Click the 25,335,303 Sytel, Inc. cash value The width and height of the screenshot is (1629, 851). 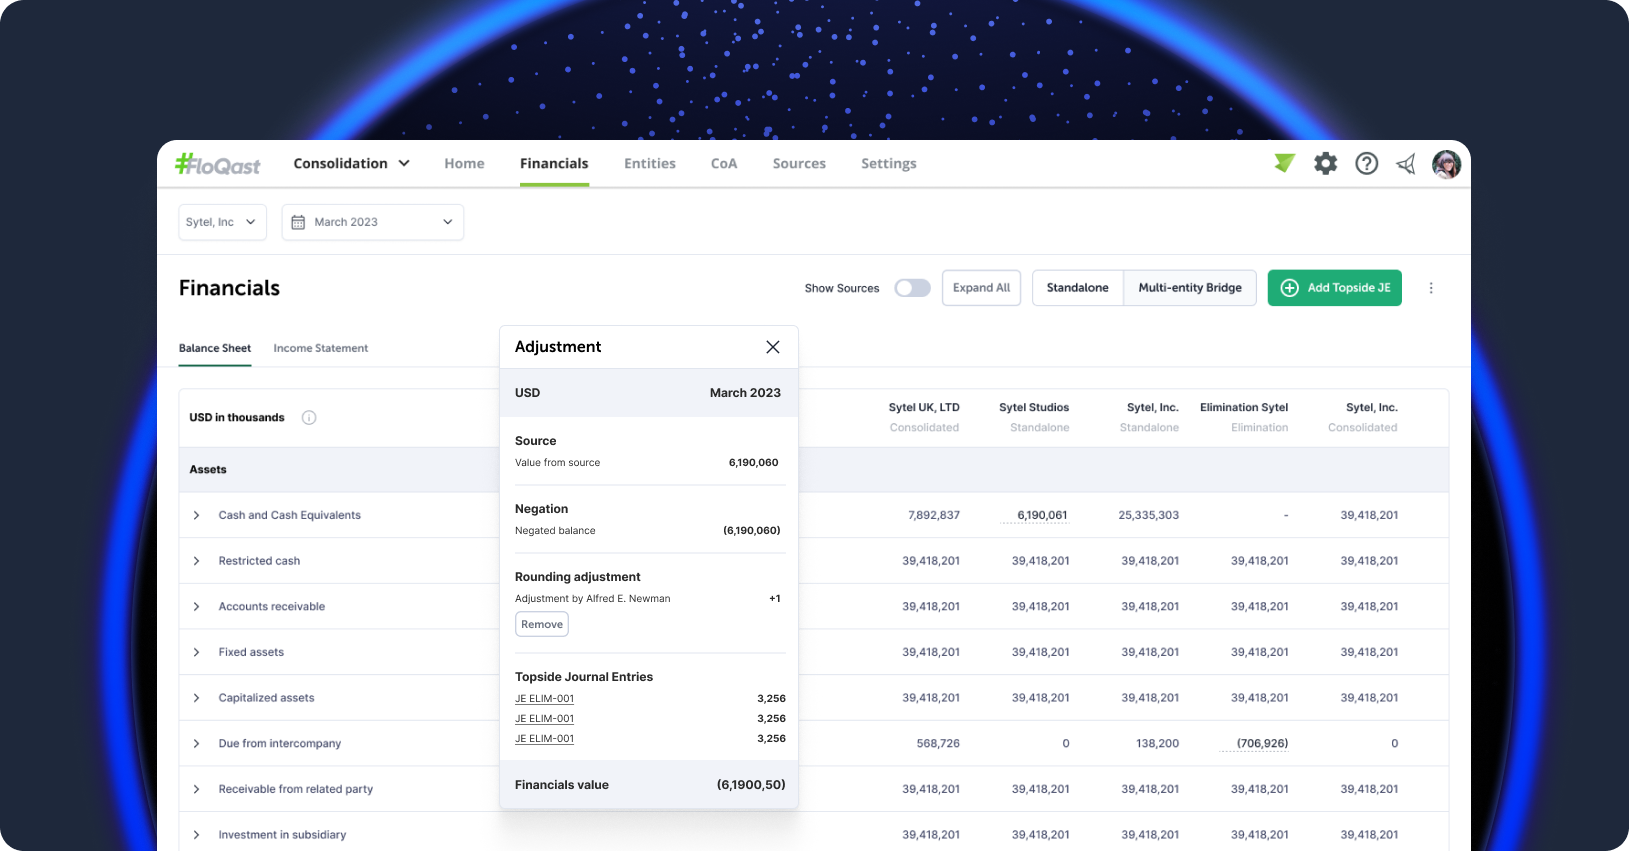point(1149,515)
